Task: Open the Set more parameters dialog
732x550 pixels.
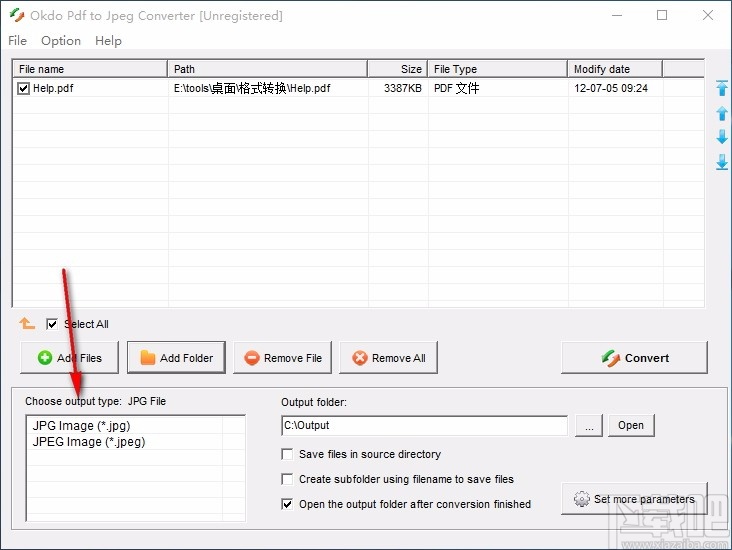Action: (634, 499)
